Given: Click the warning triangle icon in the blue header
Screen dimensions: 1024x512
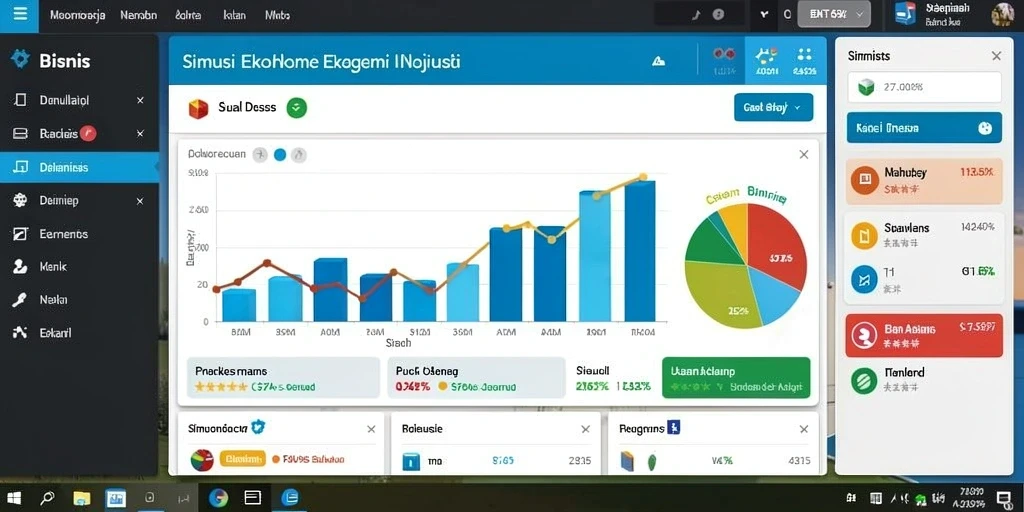Looking at the screenshot, I should click(658, 61).
